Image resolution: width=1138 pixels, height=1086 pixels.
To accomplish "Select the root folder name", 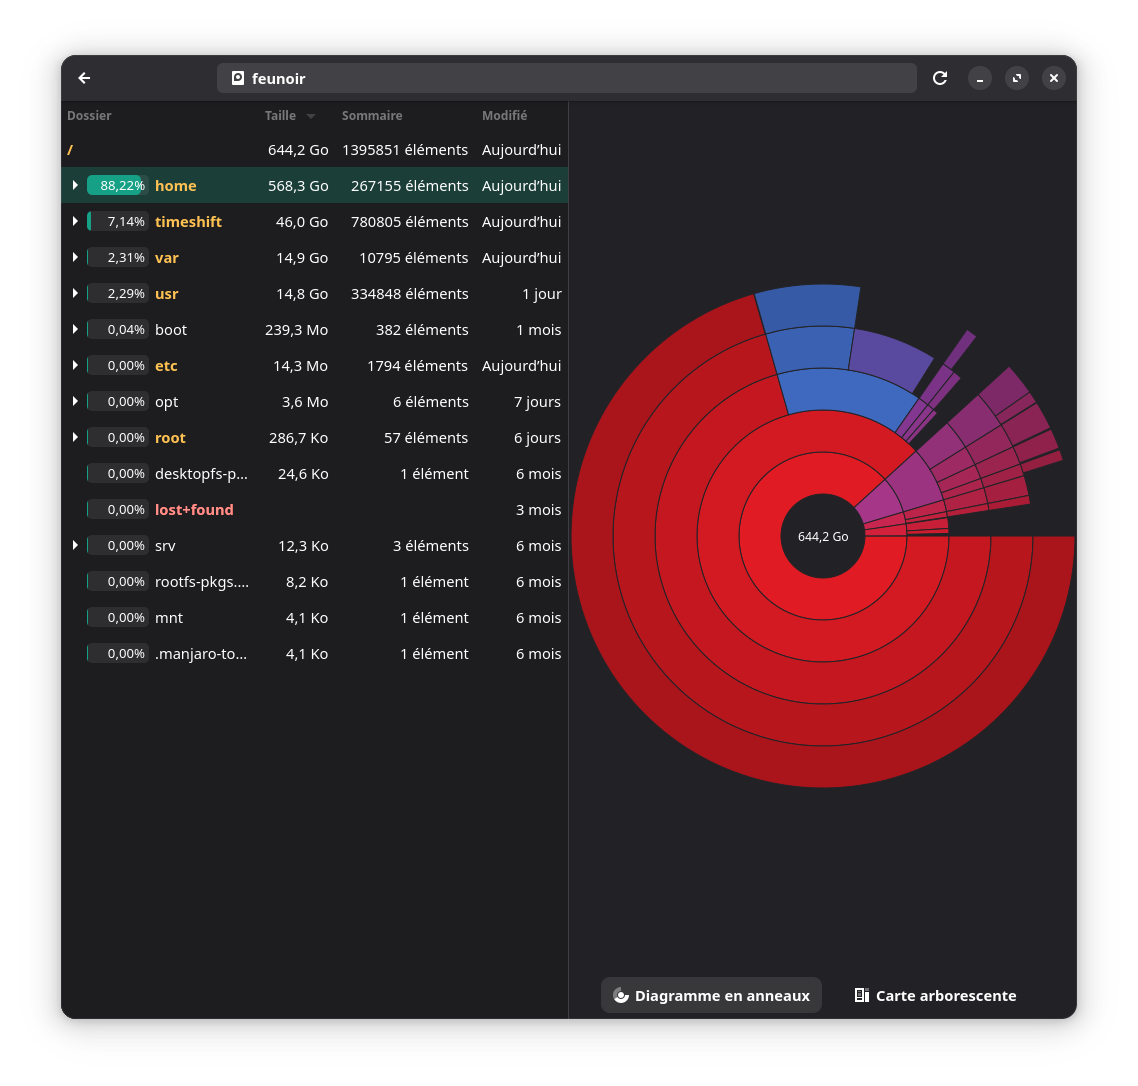I will tap(170, 438).
